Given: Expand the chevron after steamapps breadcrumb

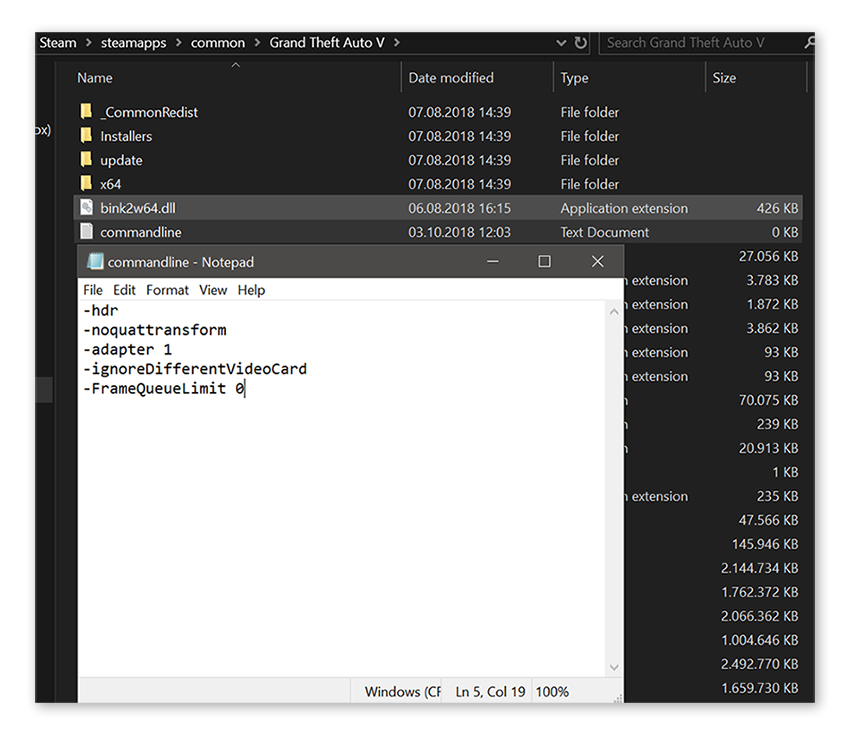Looking at the screenshot, I should point(180,43).
